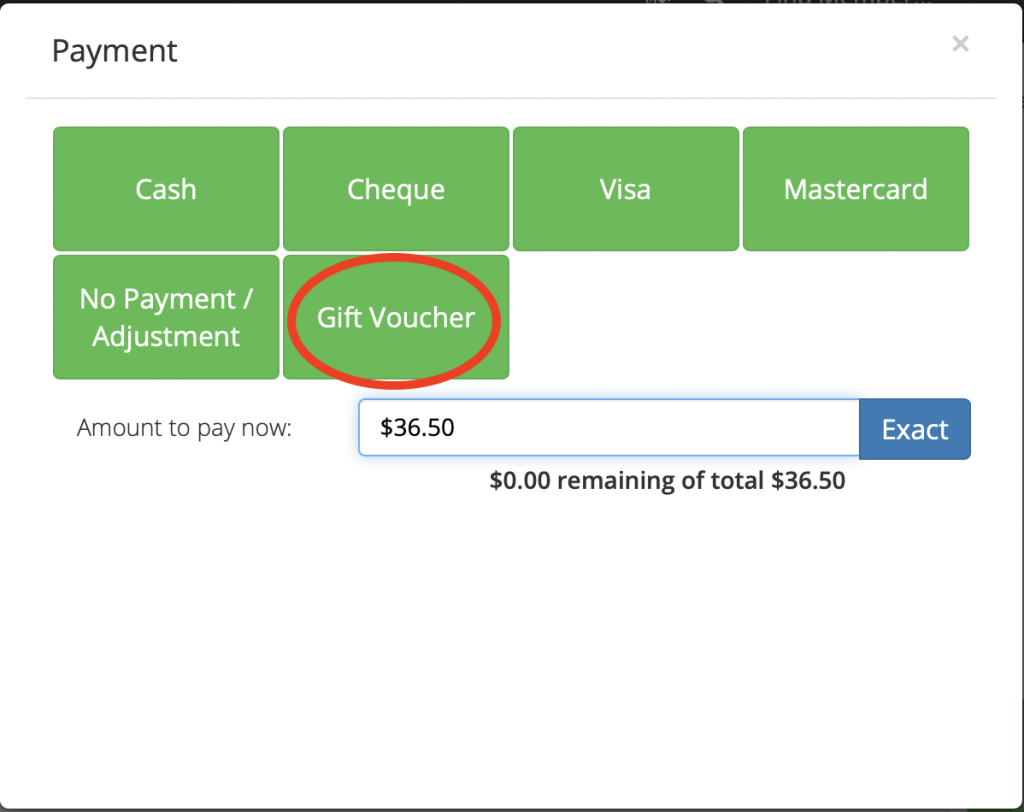
Task: Pick the Cheque tile in the top row
Action: 396,189
